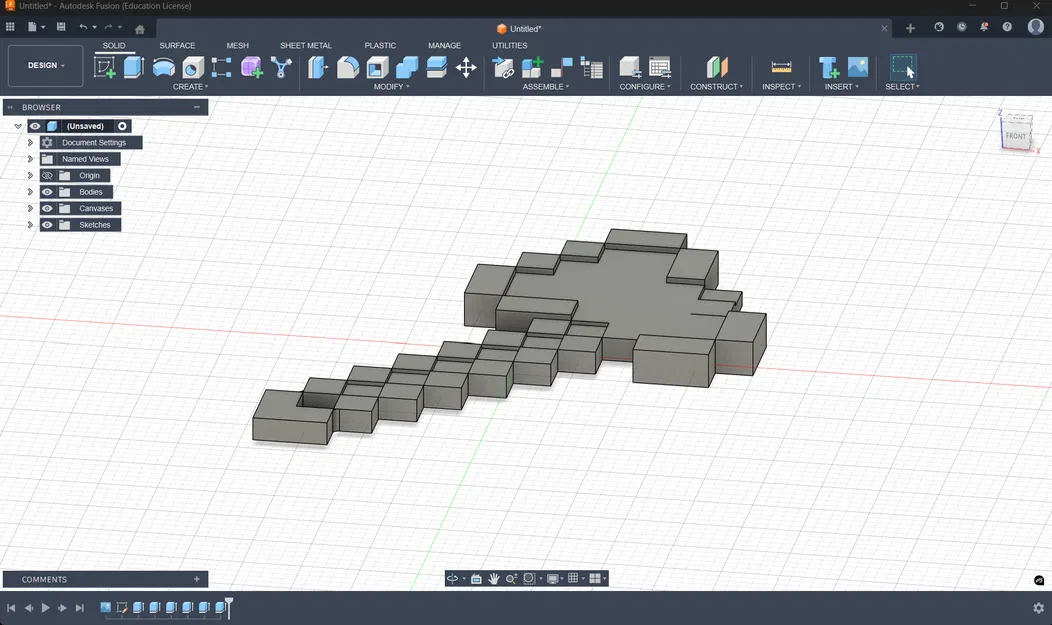Select the Pan tool in navigation bar
This screenshot has width=1052, height=625.
[494, 578]
